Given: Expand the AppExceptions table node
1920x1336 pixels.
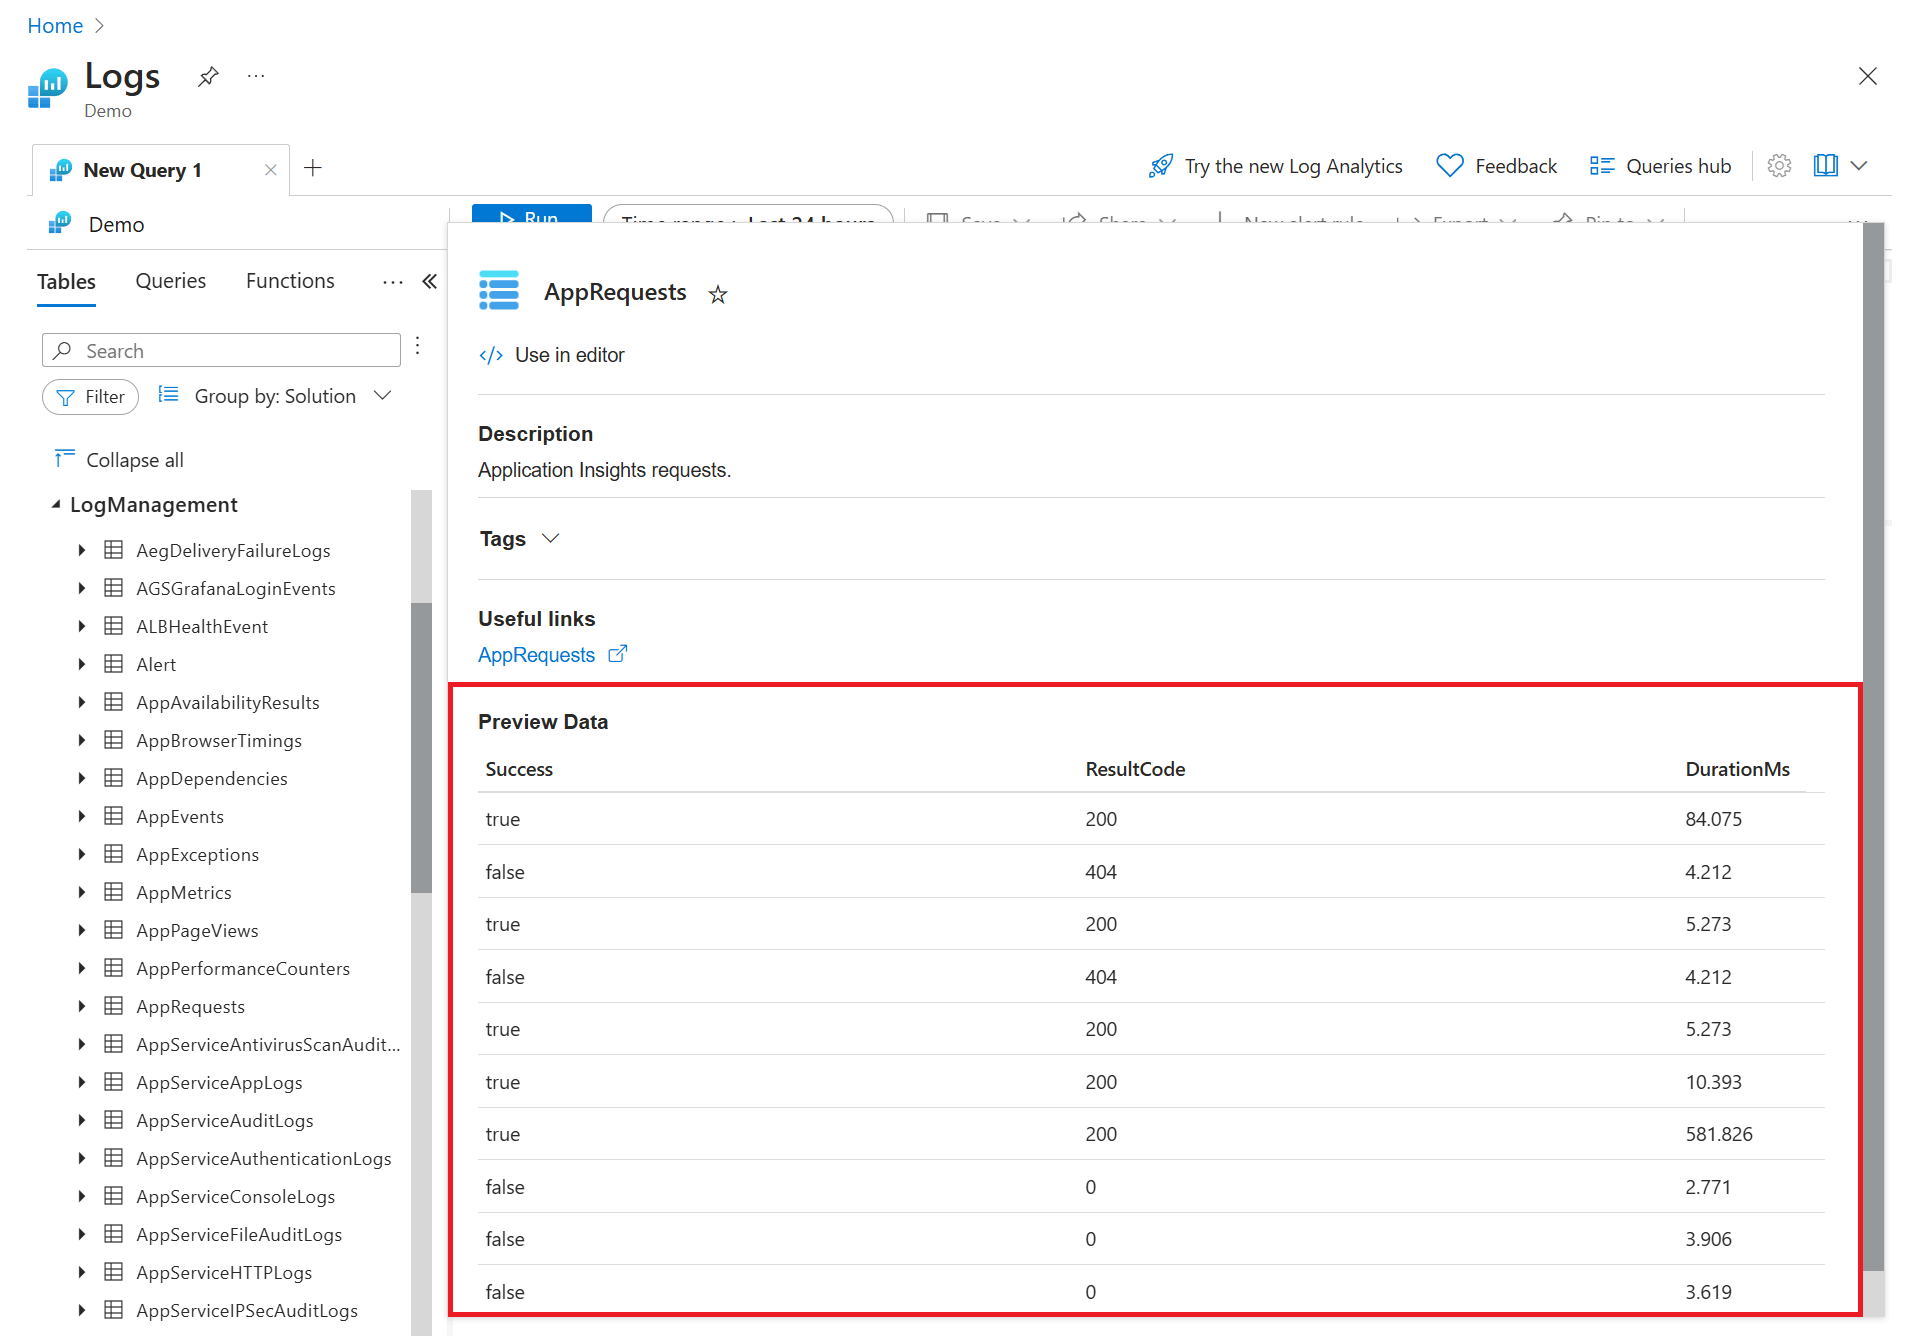Looking at the screenshot, I should point(82,854).
